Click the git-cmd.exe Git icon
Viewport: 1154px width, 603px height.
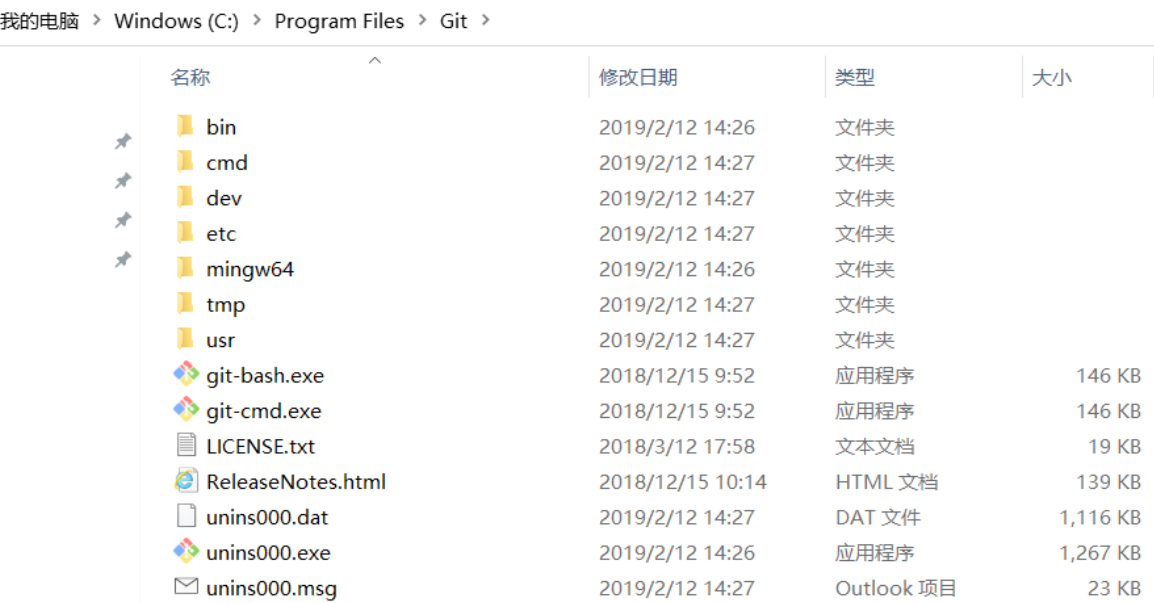click(186, 409)
